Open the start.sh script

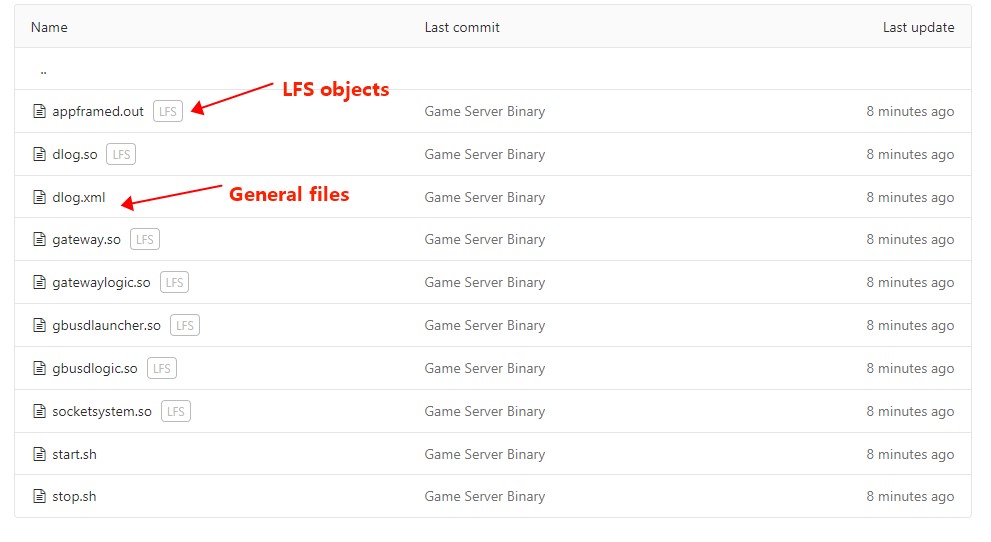pos(74,455)
